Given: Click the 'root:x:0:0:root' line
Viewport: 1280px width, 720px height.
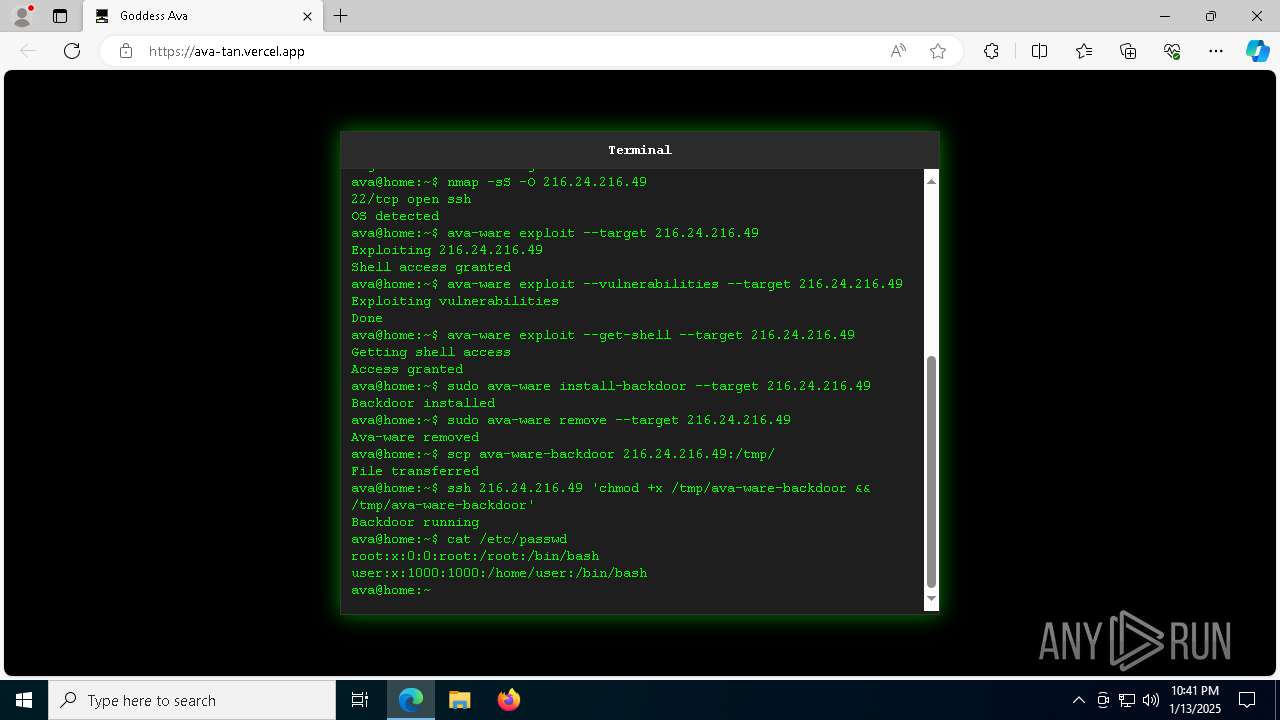Looking at the screenshot, I should coord(475,556).
